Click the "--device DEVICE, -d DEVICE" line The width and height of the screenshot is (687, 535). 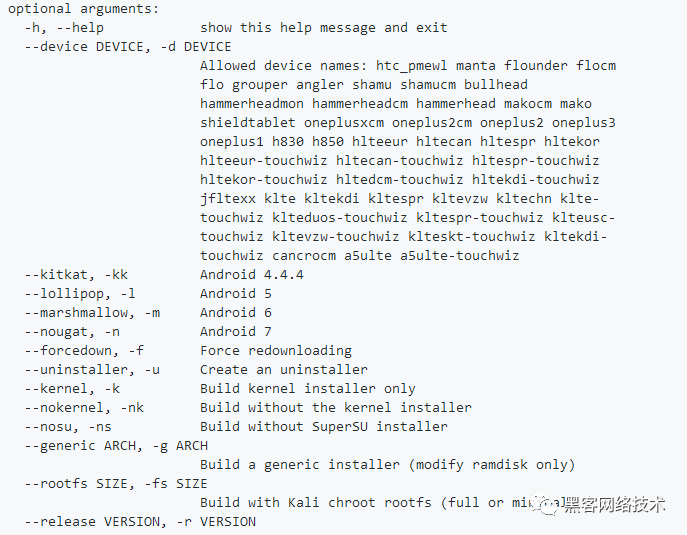(128, 46)
